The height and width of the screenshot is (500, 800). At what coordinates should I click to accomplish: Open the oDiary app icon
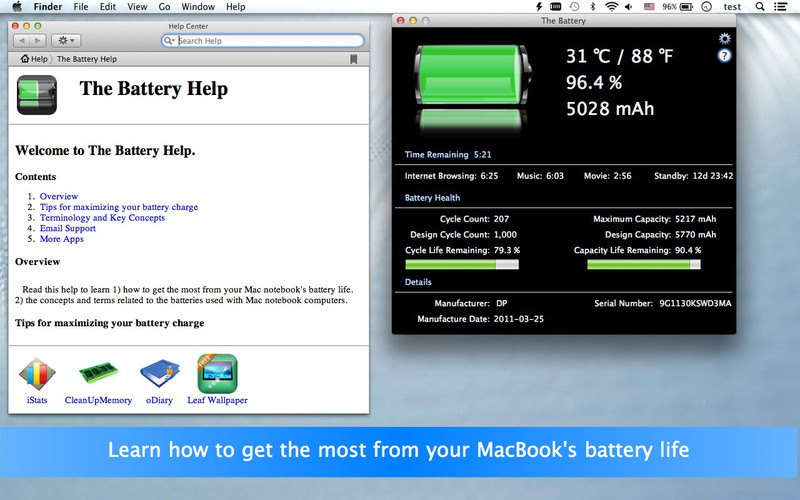tap(159, 373)
